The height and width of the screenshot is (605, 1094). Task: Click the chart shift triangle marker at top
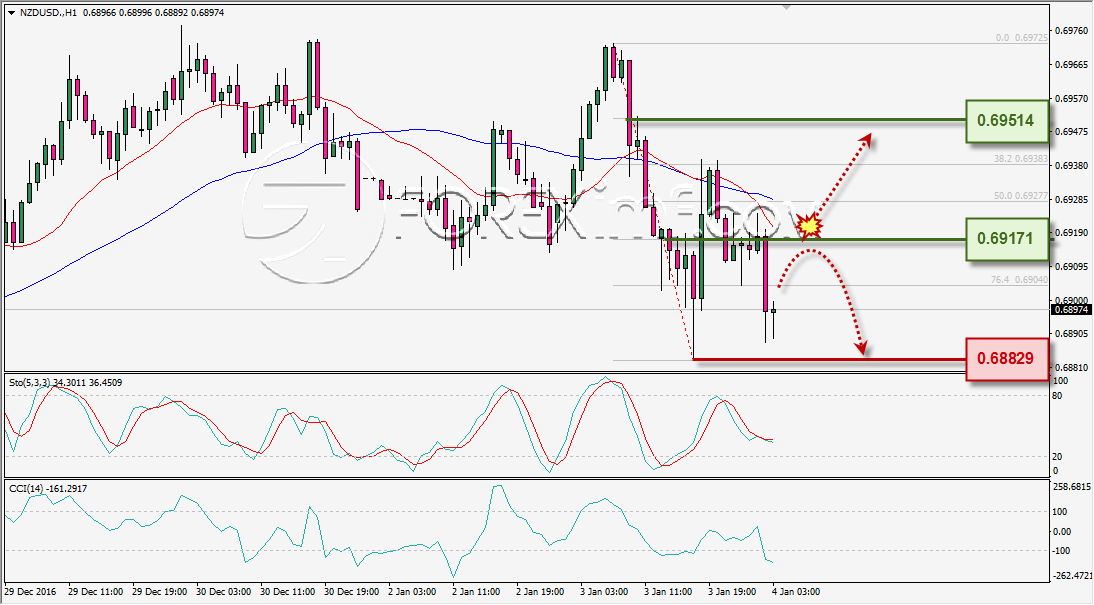coord(787,8)
